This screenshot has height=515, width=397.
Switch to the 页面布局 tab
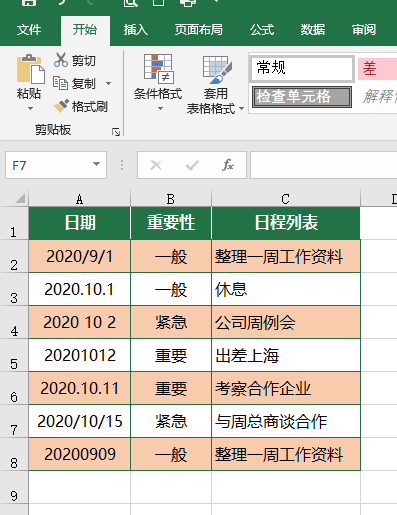[199, 30]
